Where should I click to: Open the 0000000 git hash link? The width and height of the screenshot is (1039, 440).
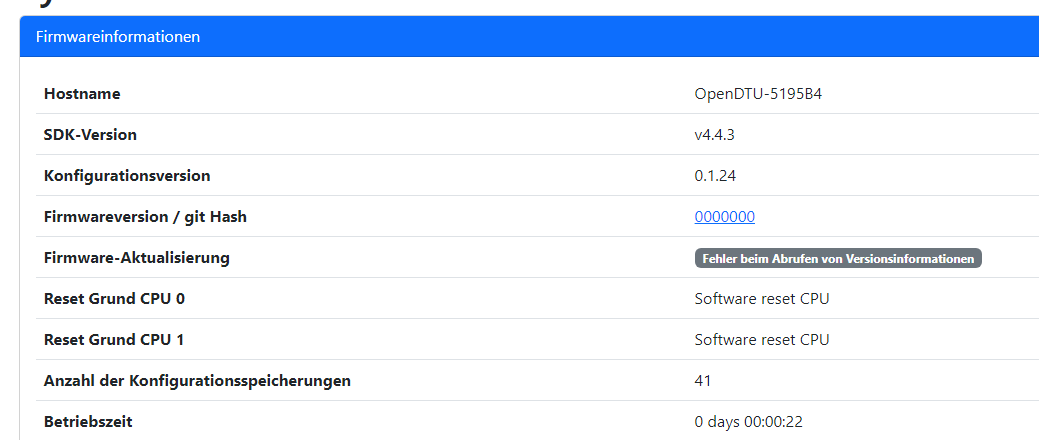pyautogui.click(x=724, y=217)
